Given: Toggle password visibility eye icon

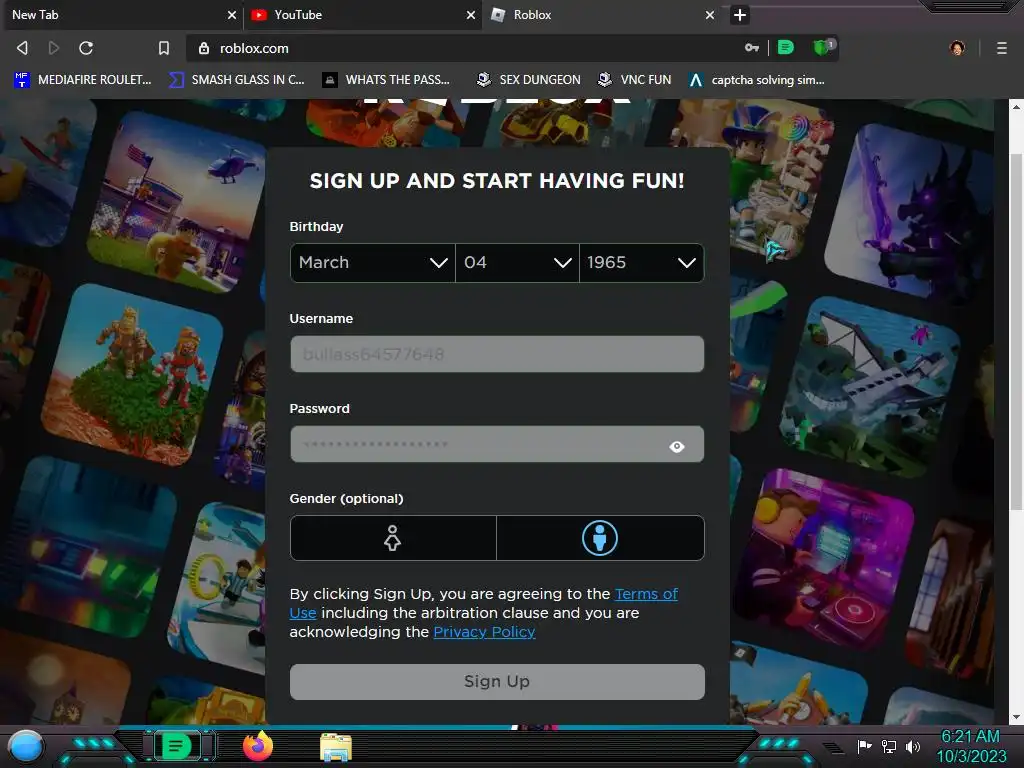Looking at the screenshot, I should pos(677,446).
